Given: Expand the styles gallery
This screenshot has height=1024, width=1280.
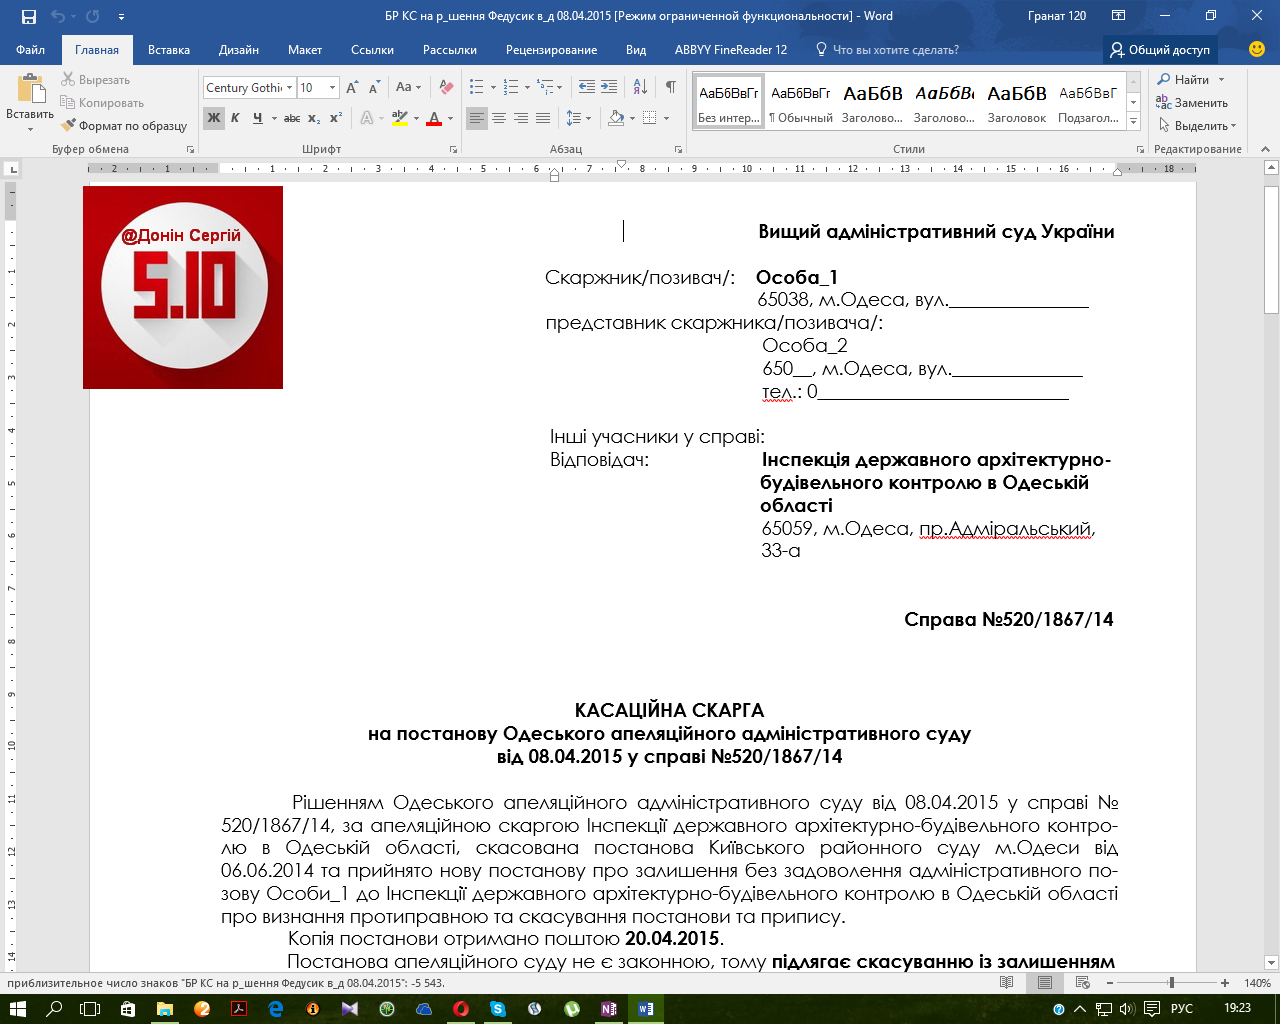Looking at the screenshot, I should (1134, 122).
